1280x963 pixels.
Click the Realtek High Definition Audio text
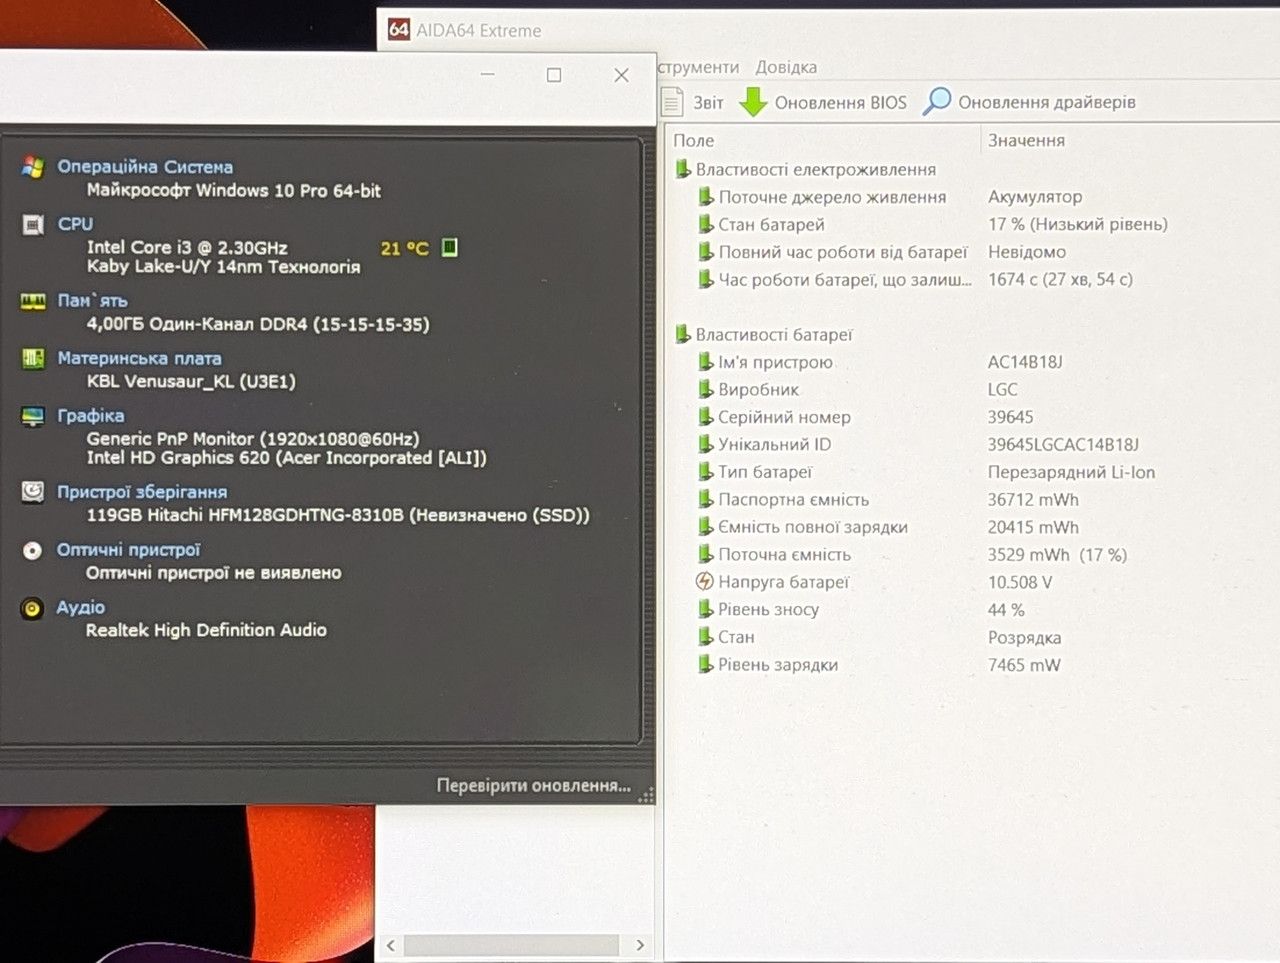click(206, 630)
